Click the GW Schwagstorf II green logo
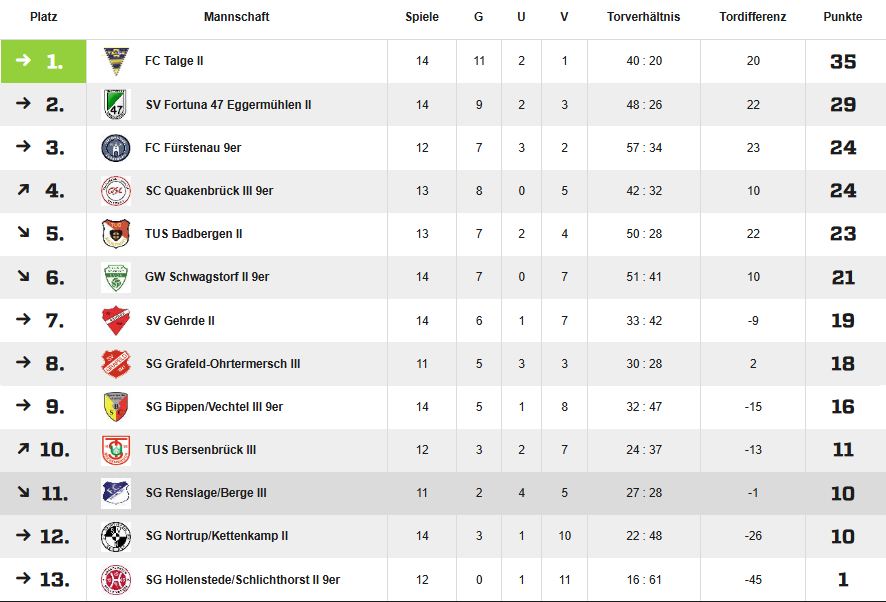This screenshot has height=602, width=886. click(116, 277)
